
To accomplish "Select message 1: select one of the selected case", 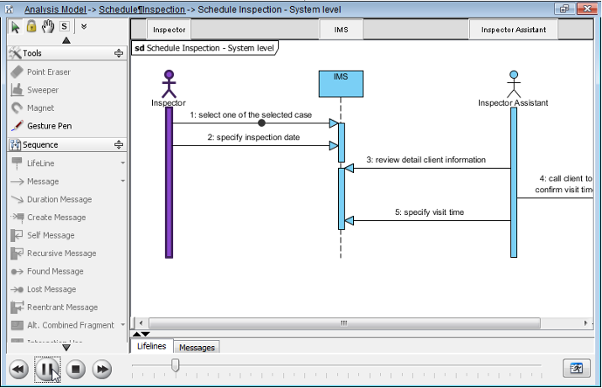I will [x=251, y=115].
